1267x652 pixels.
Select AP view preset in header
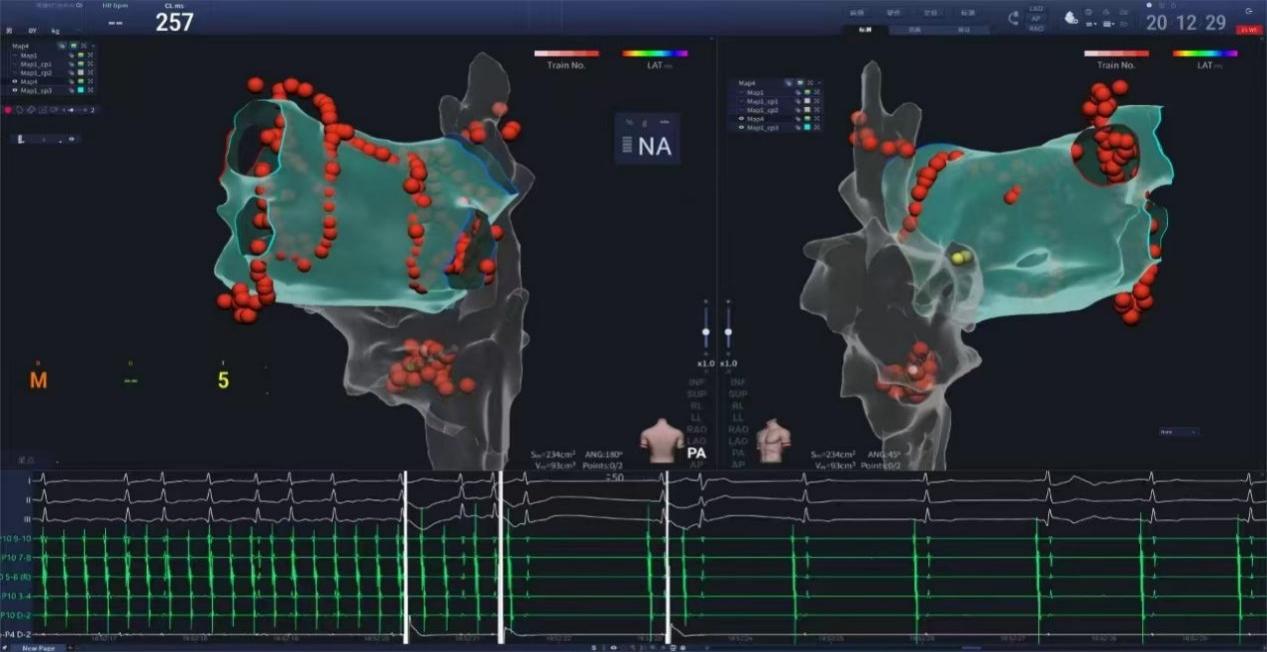(x=1036, y=19)
